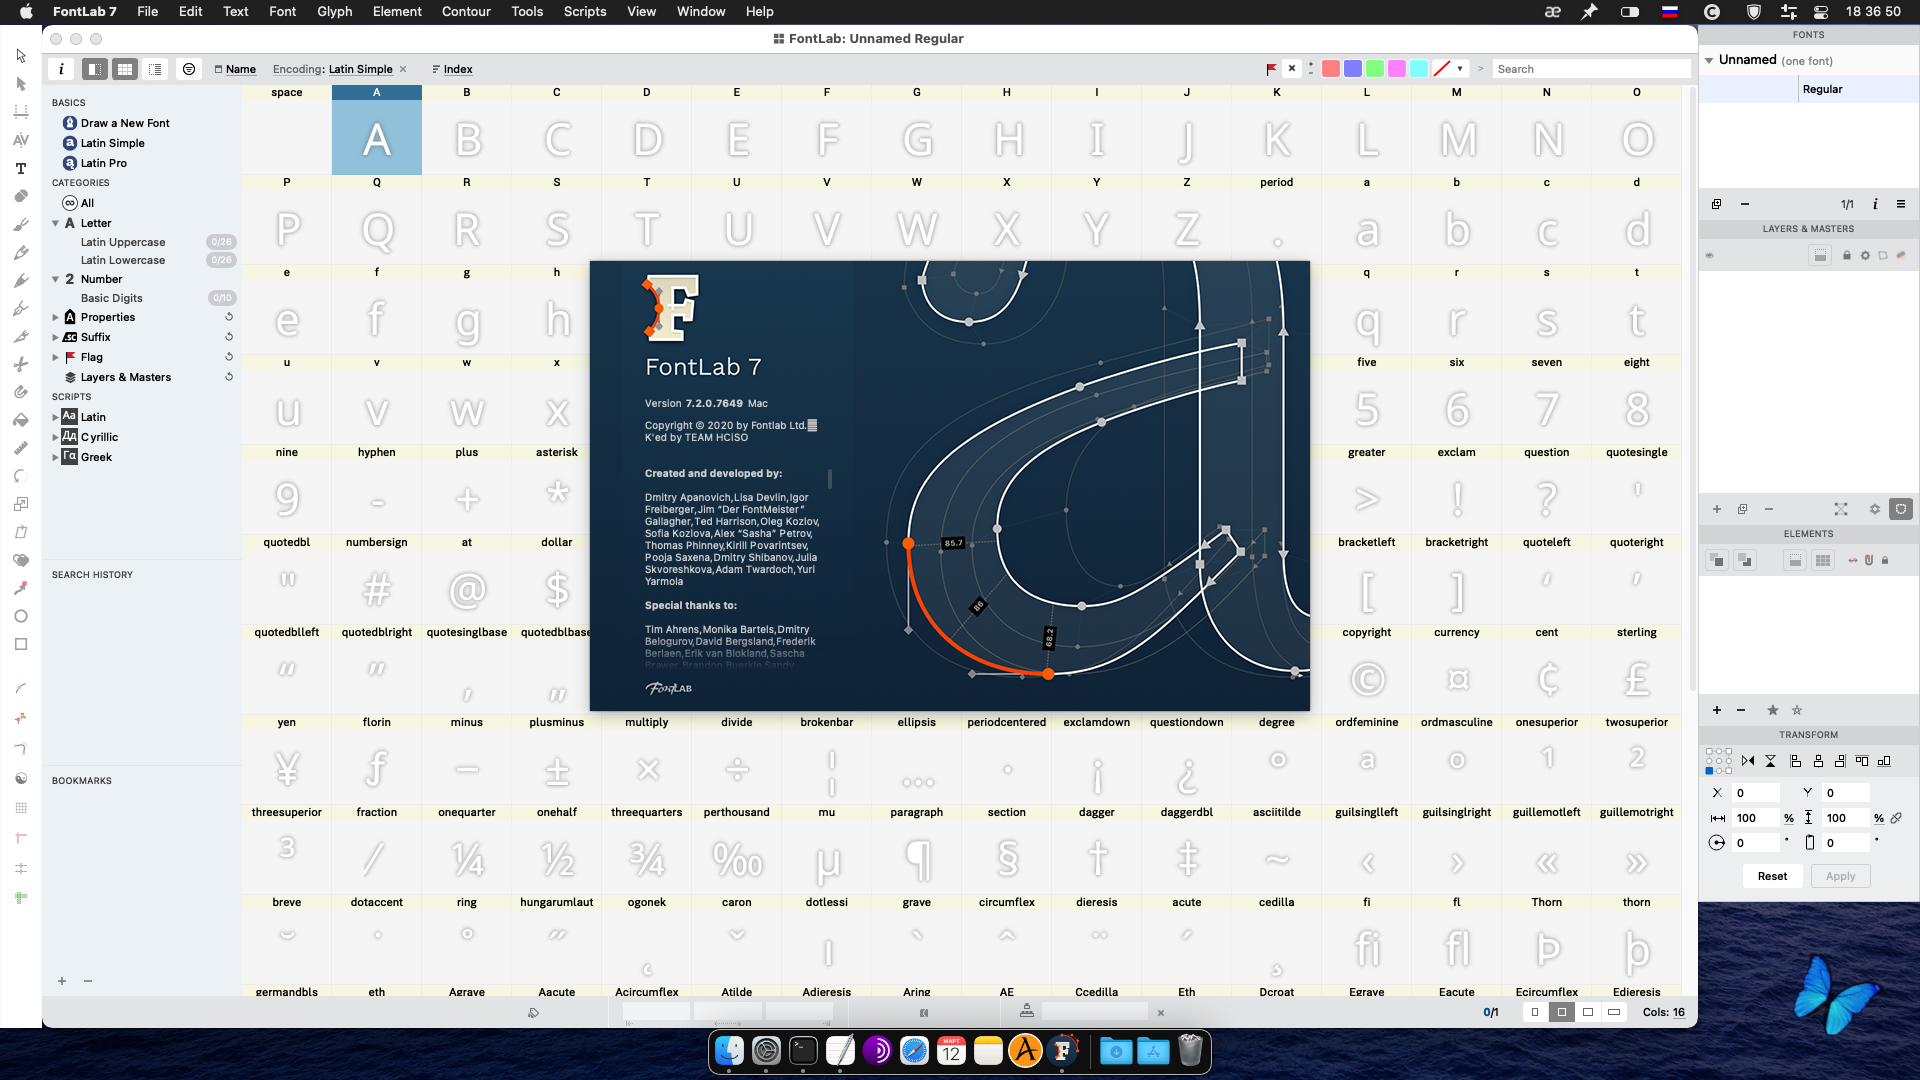Toggle the proportional scale link icon

(x=1896, y=818)
